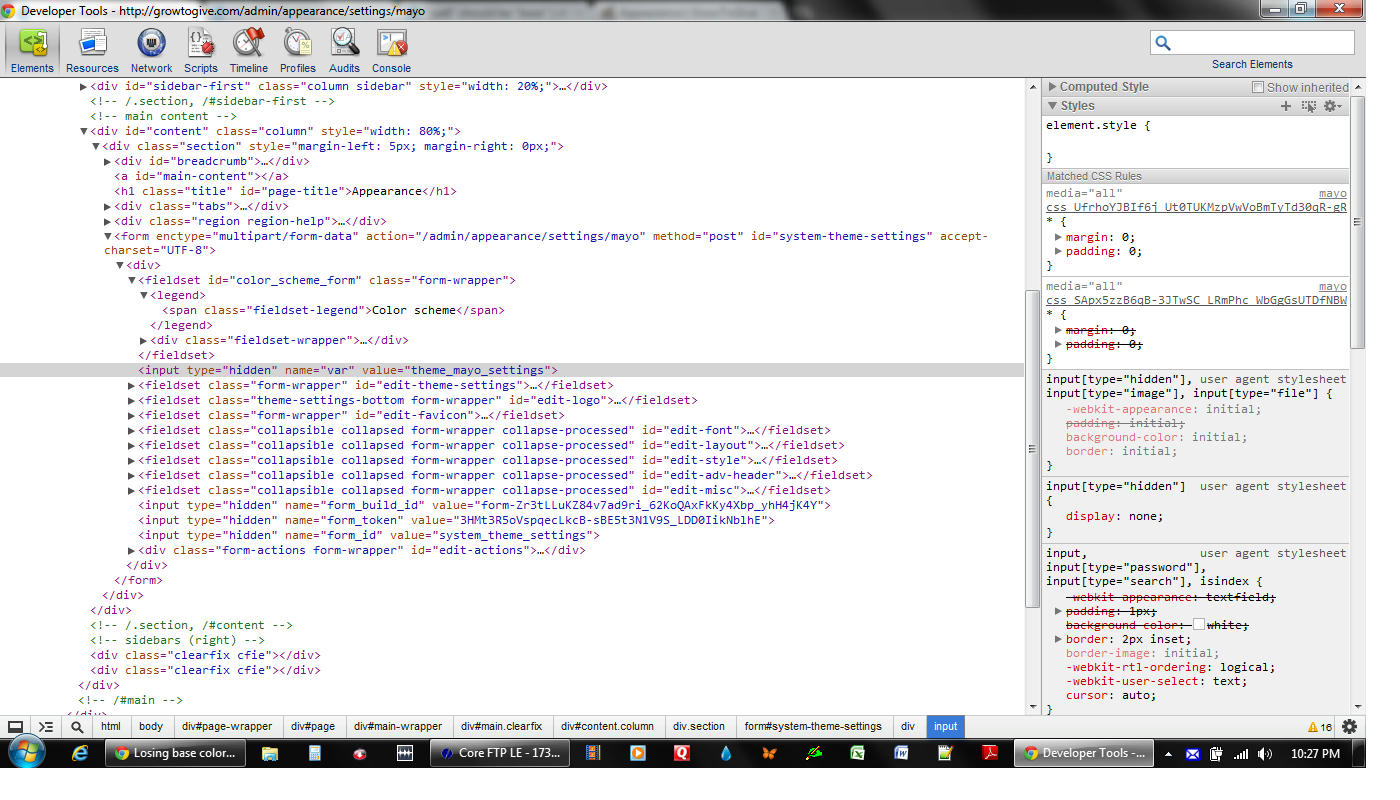
Task: Expand the div class tabs node
Action: (x=107, y=206)
